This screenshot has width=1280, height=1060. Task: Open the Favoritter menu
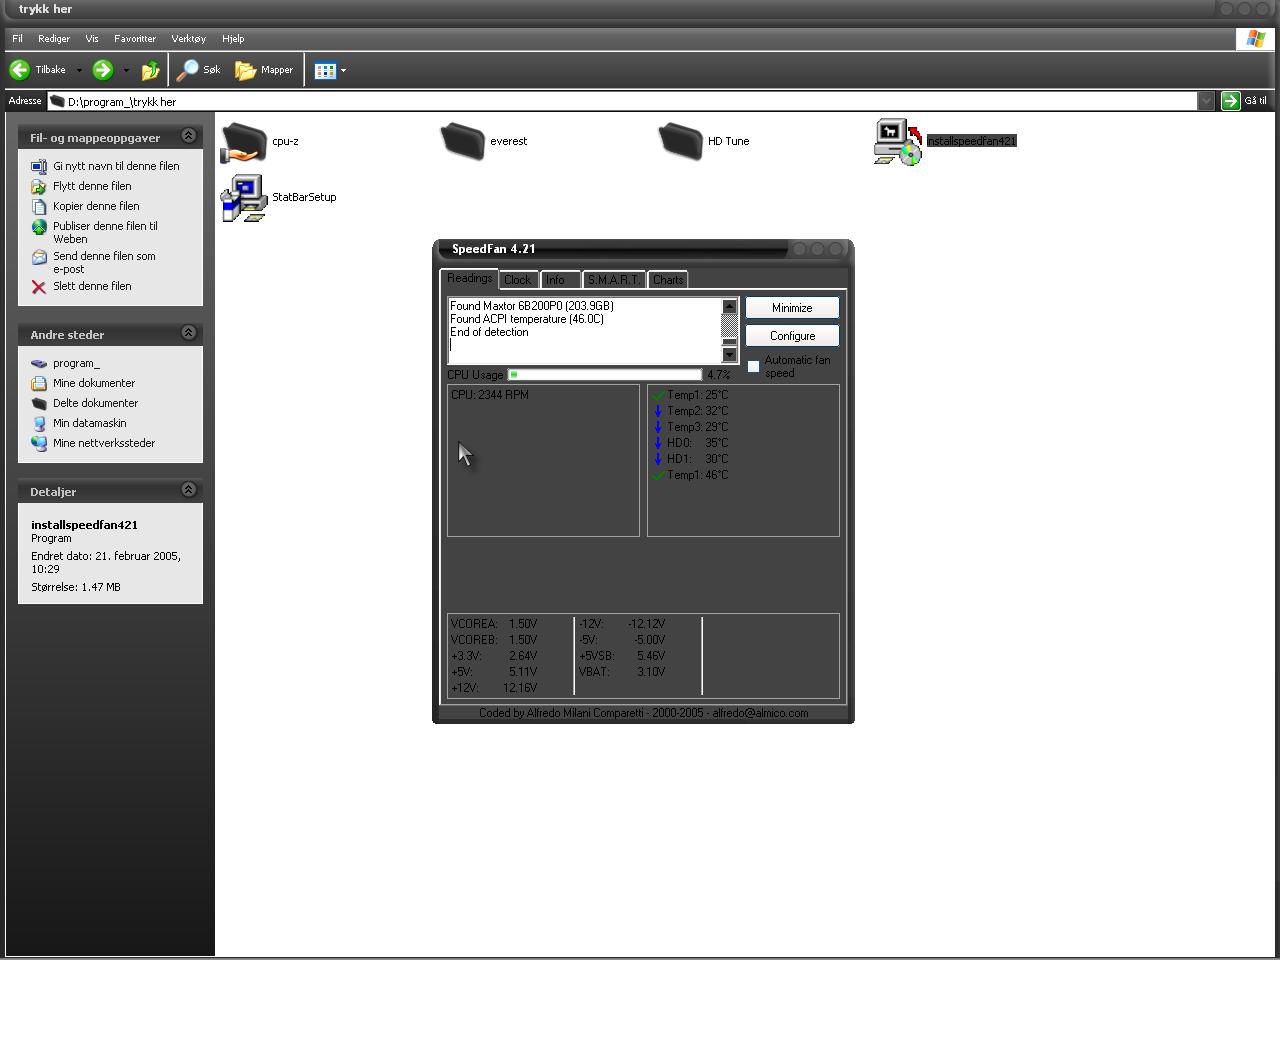(x=135, y=39)
